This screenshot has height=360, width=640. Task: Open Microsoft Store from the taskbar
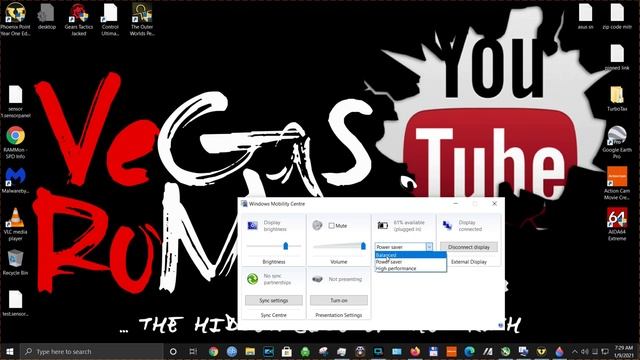click(x=287, y=351)
